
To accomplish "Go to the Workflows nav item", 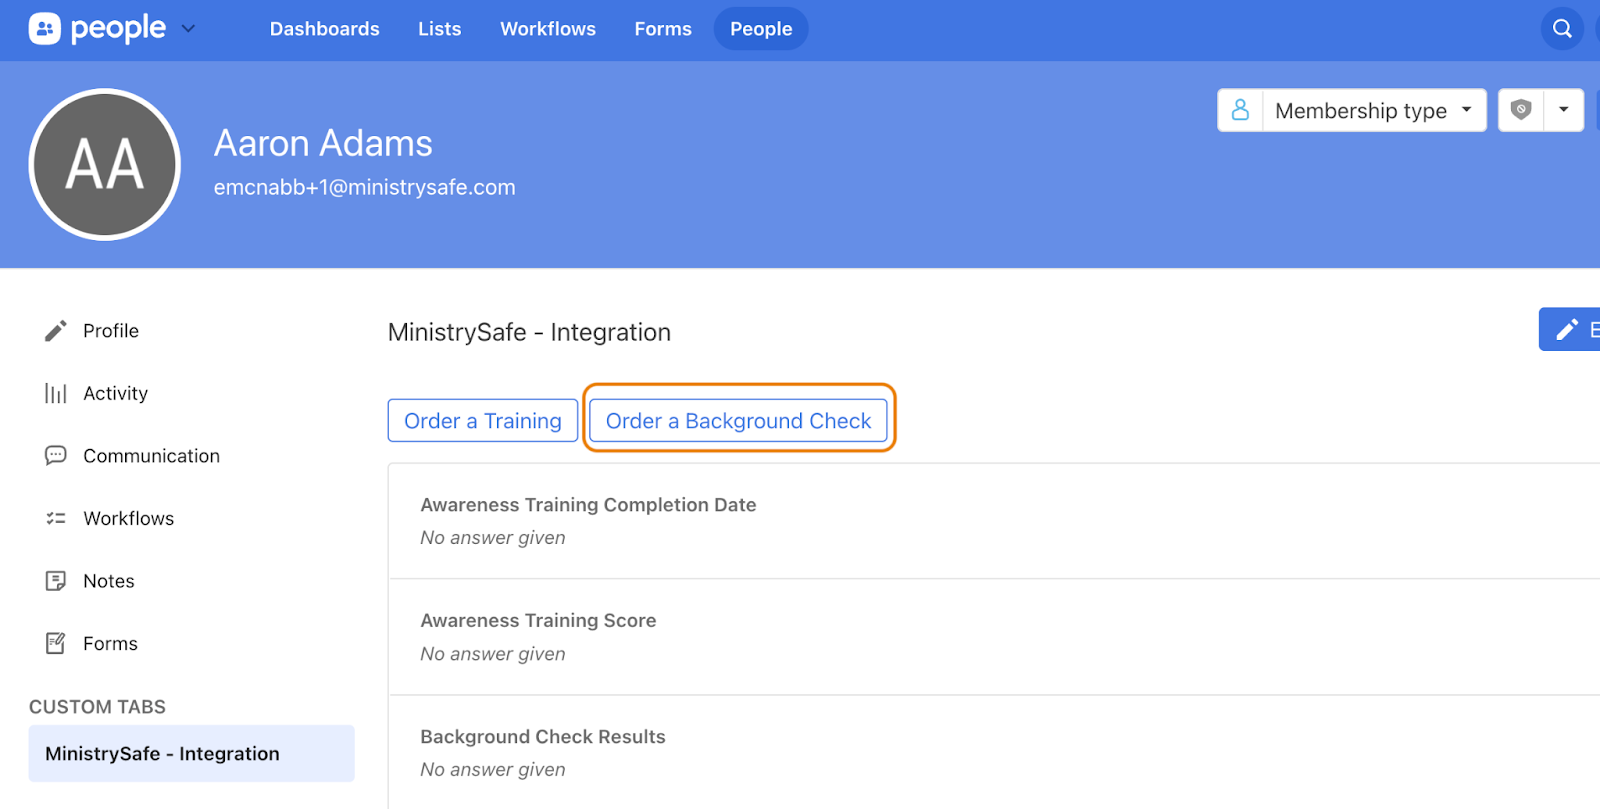I will (x=547, y=29).
